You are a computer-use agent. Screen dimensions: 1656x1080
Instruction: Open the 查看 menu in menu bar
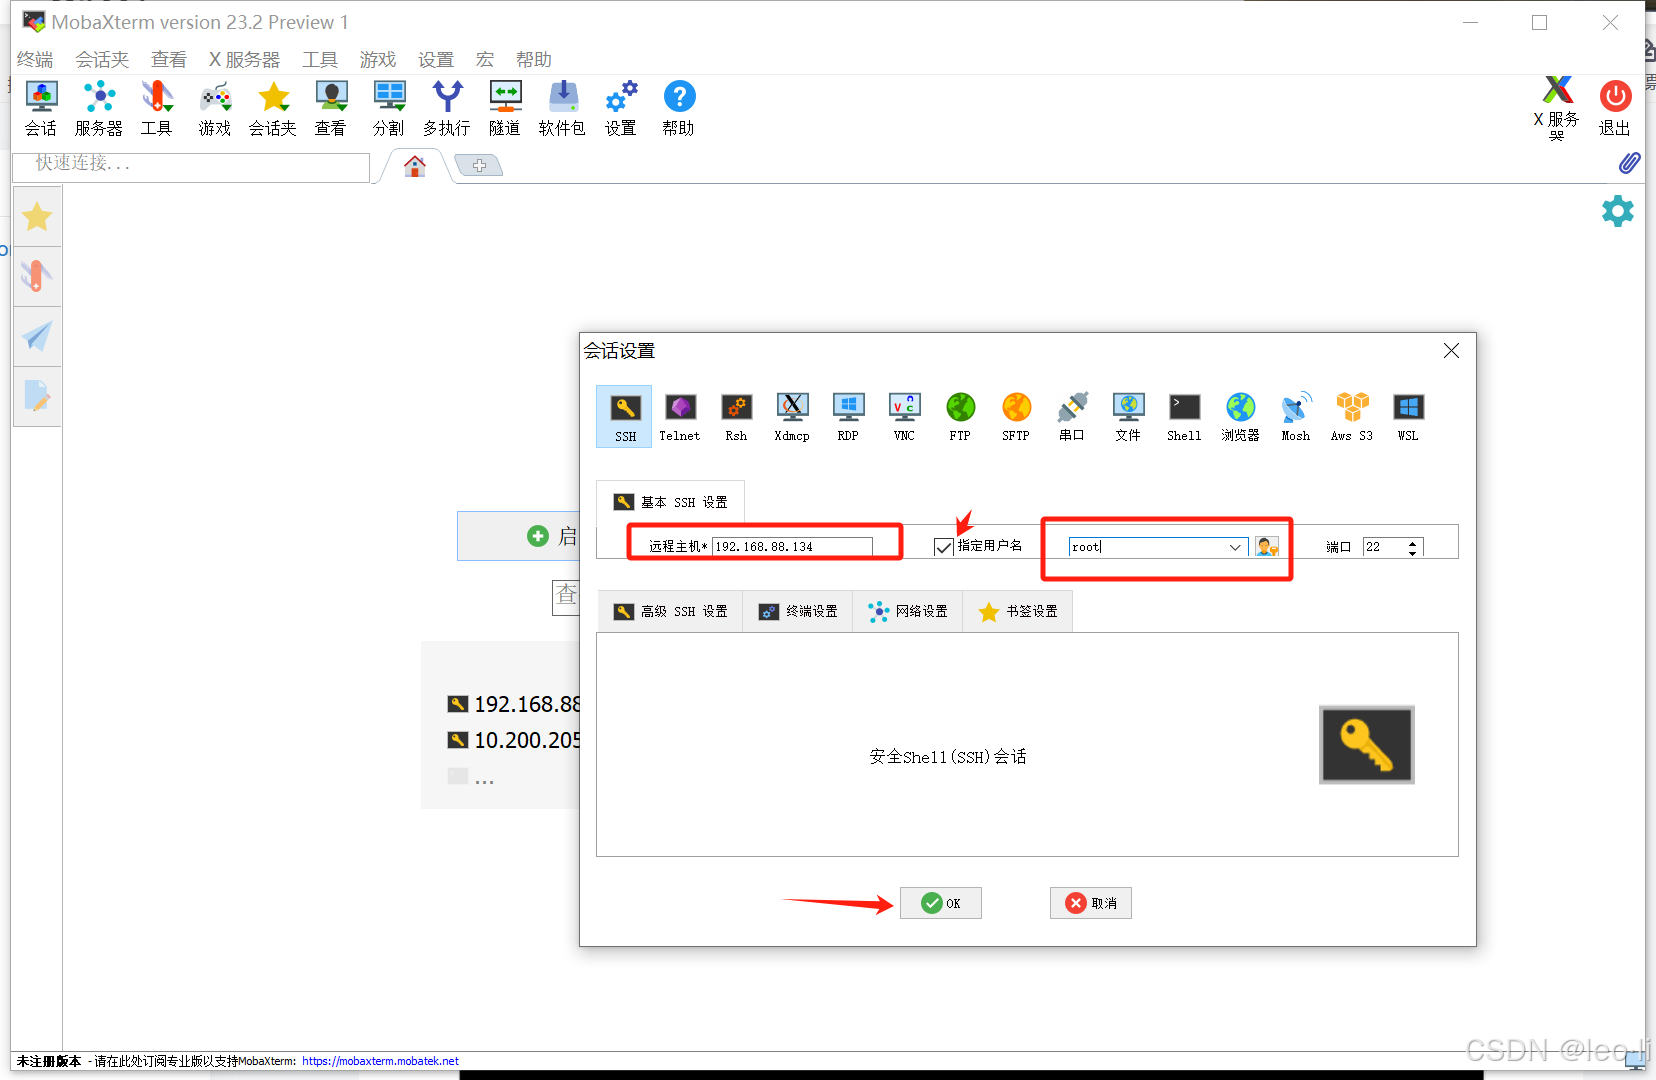click(x=169, y=59)
